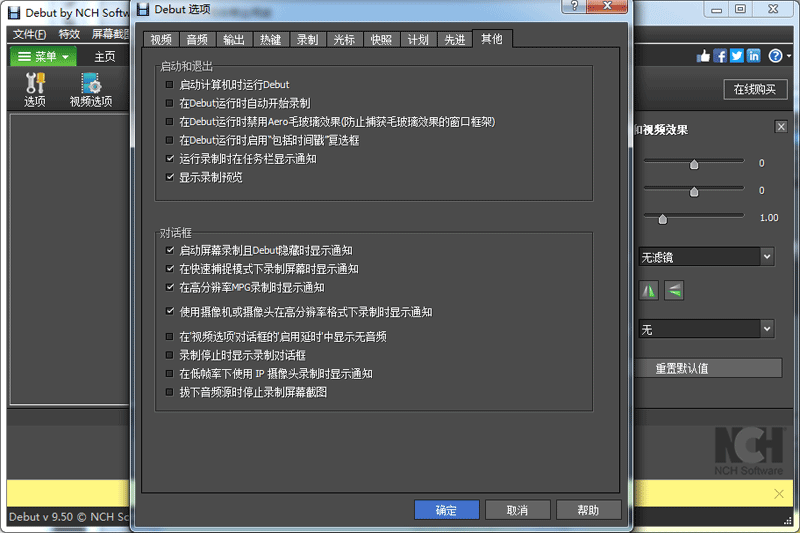The width and height of the screenshot is (800, 533).
Task: Uncheck 启动屏幕录制且Debut隐藏时显示通知
Action: (x=170, y=250)
